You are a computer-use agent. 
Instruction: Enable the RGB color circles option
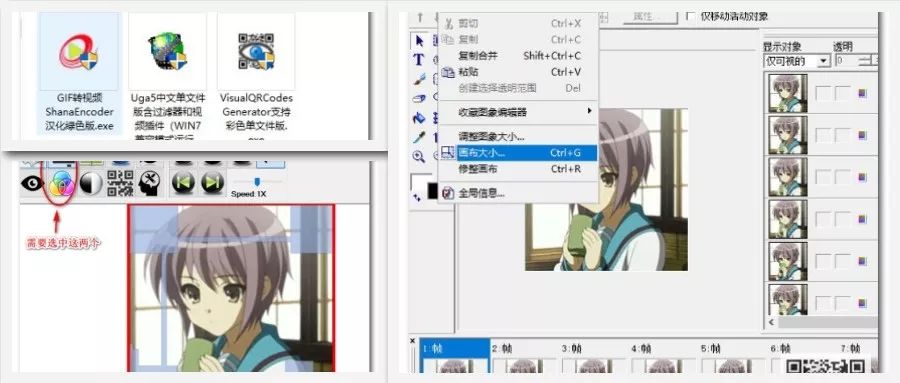point(61,184)
